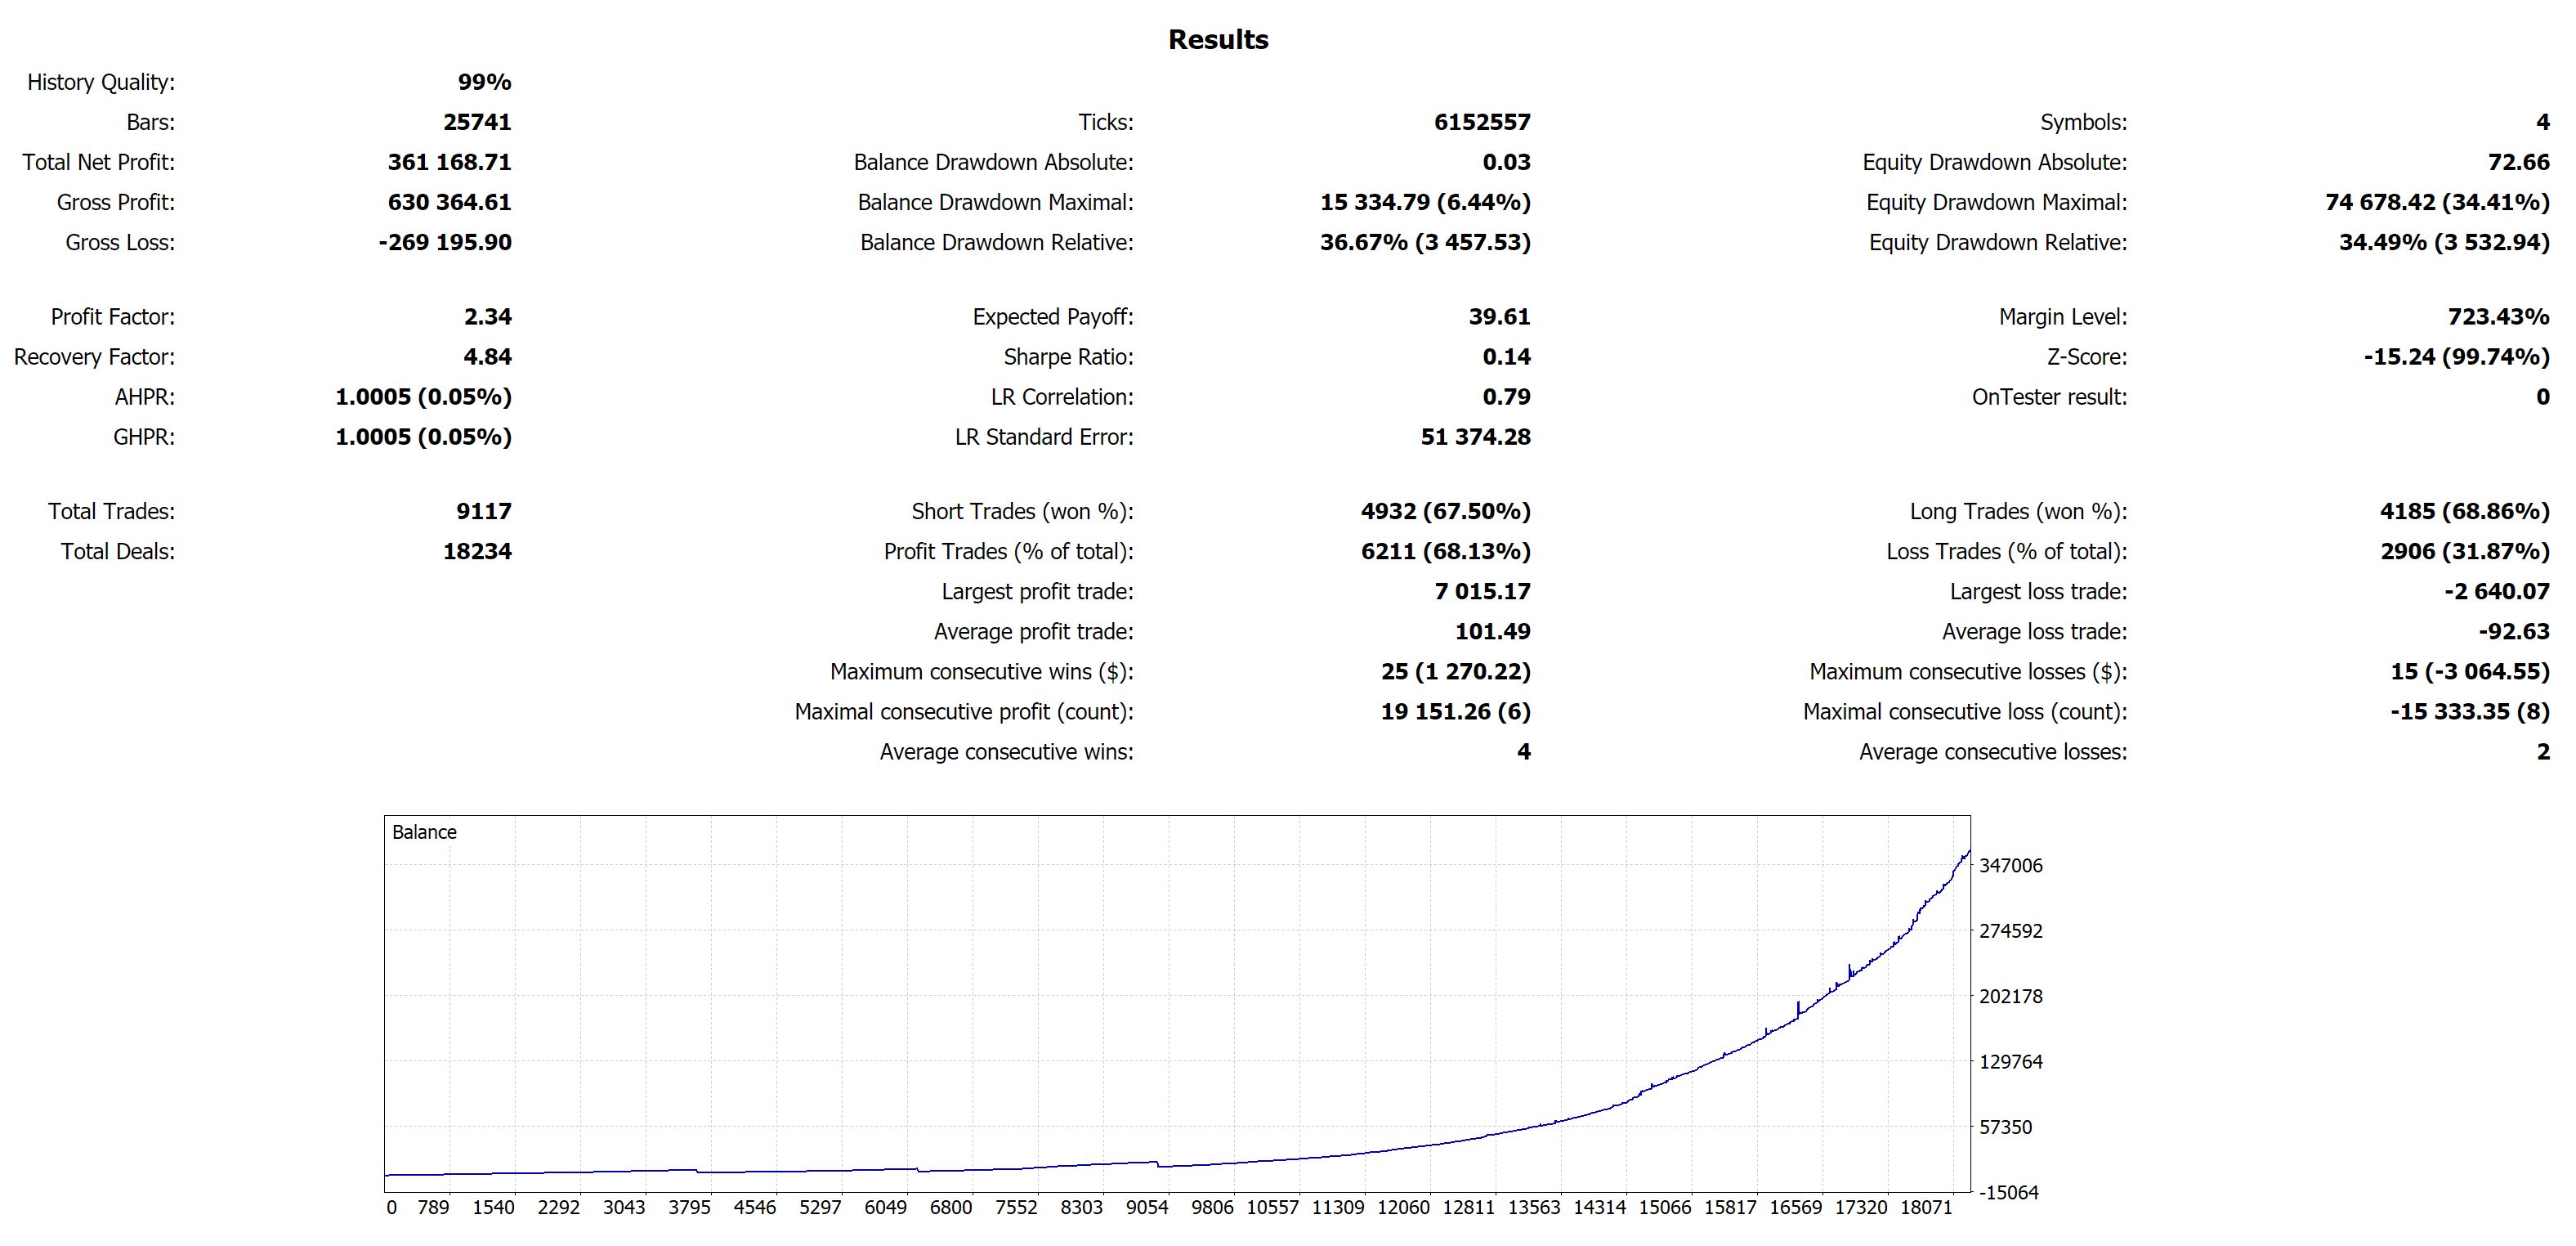Click the 347006 y-axis label on chart
The image size is (2576, 1246).
(x=2010, y=865)
